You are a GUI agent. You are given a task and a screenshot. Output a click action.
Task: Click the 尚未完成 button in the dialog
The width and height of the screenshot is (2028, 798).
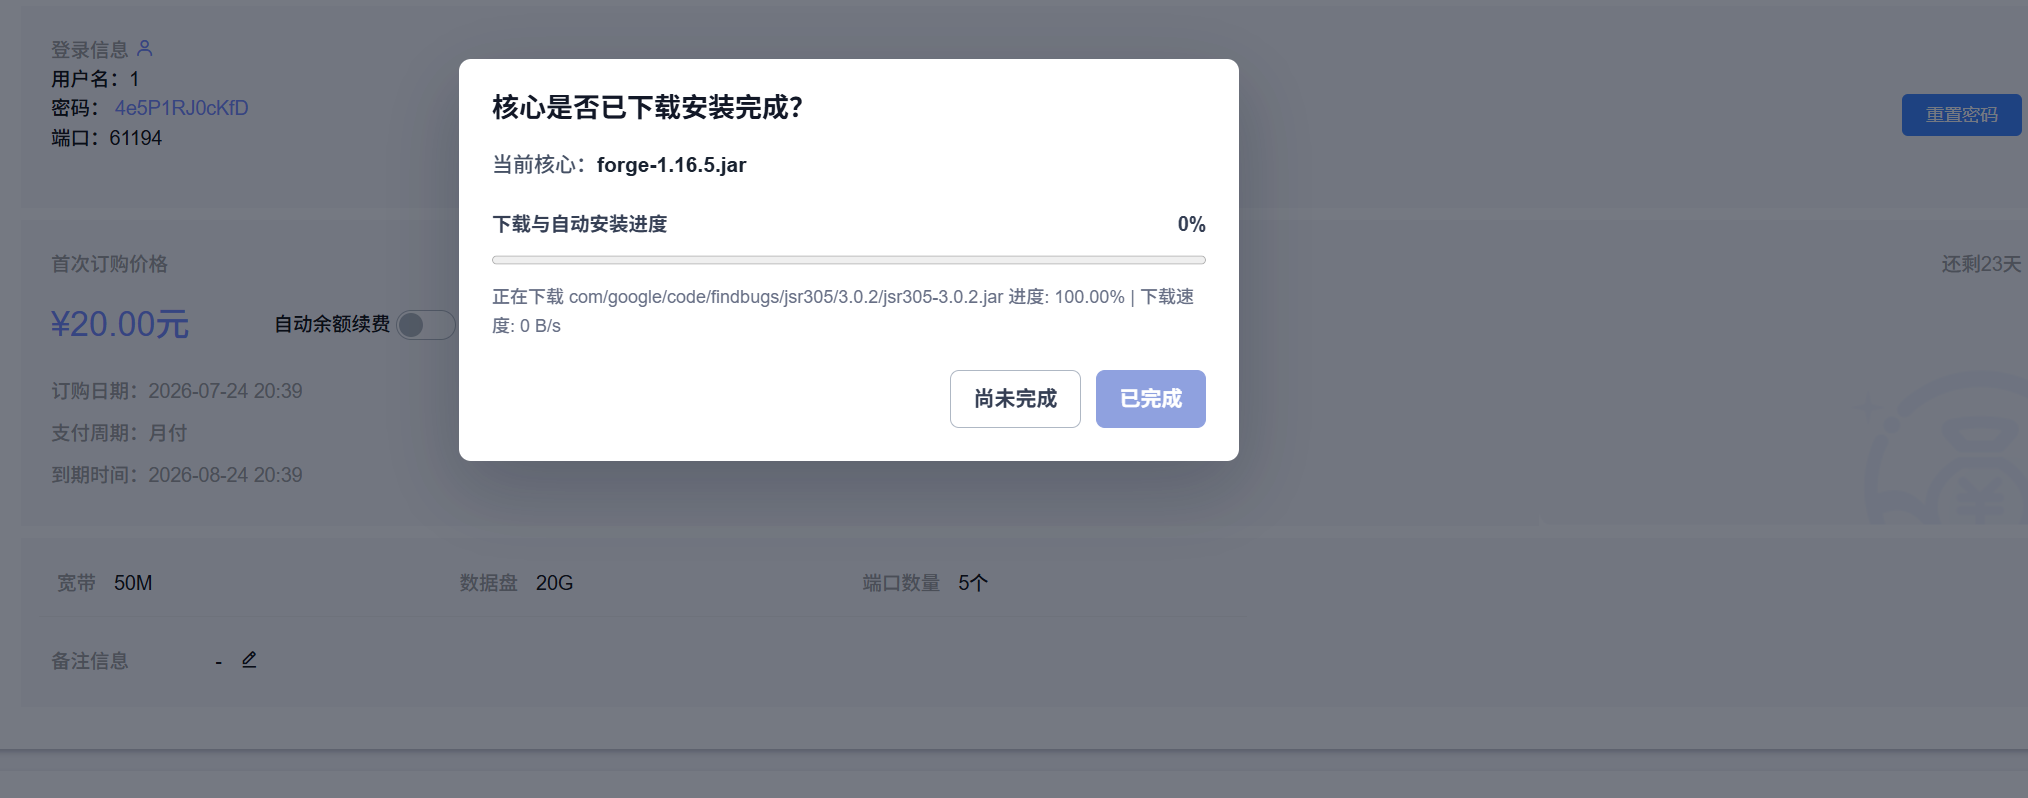1015,399
